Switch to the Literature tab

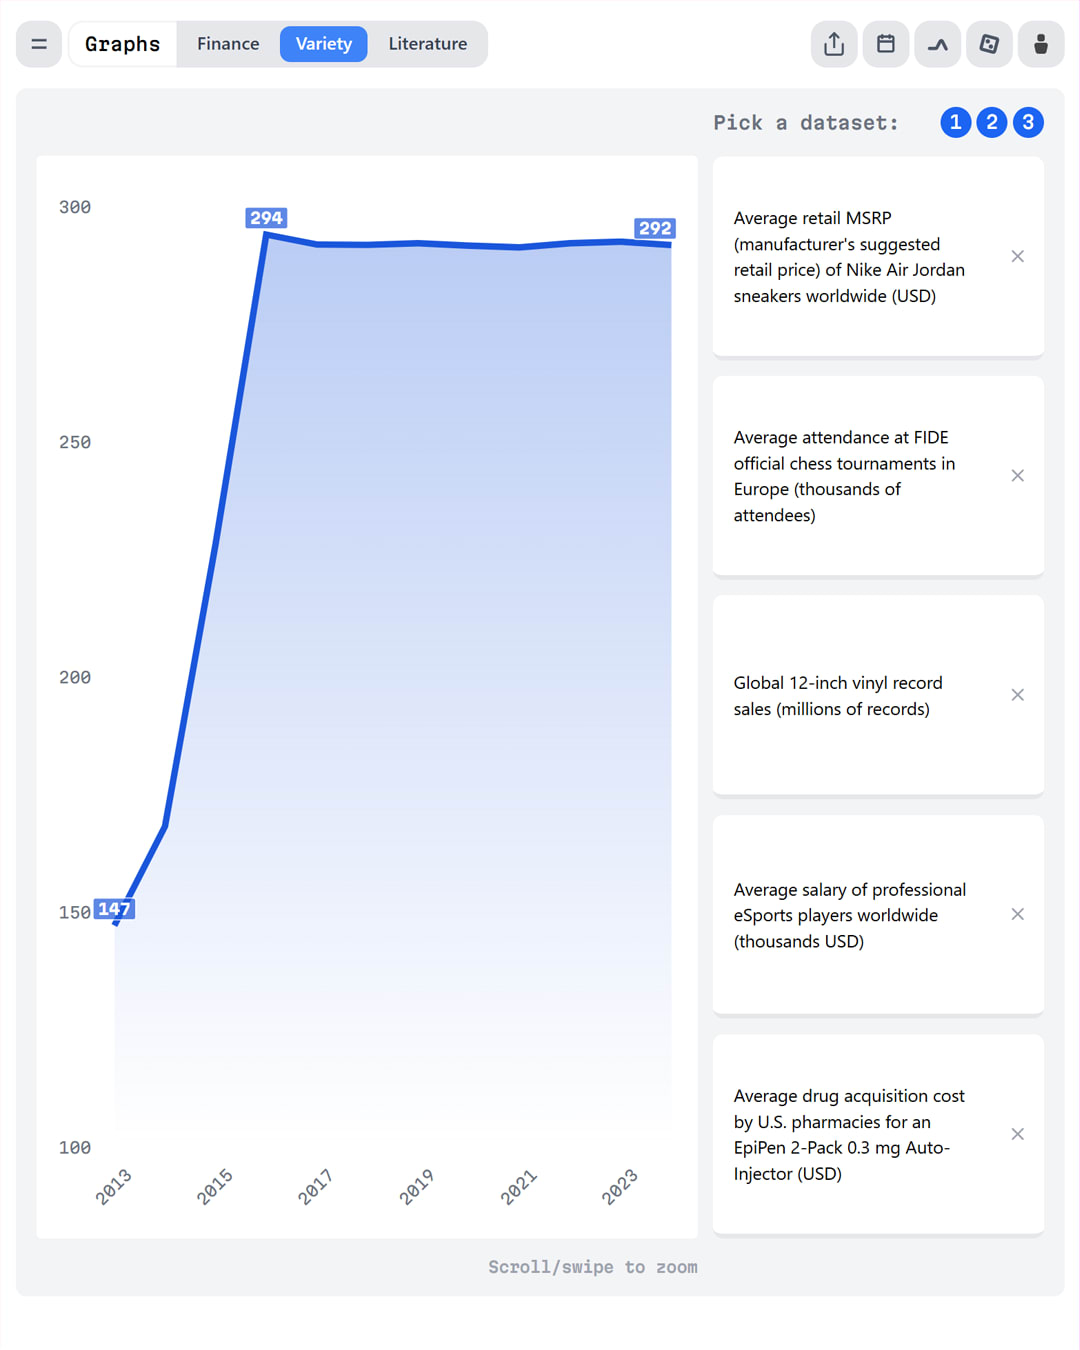pyautogui.click(x=428, y=44)
